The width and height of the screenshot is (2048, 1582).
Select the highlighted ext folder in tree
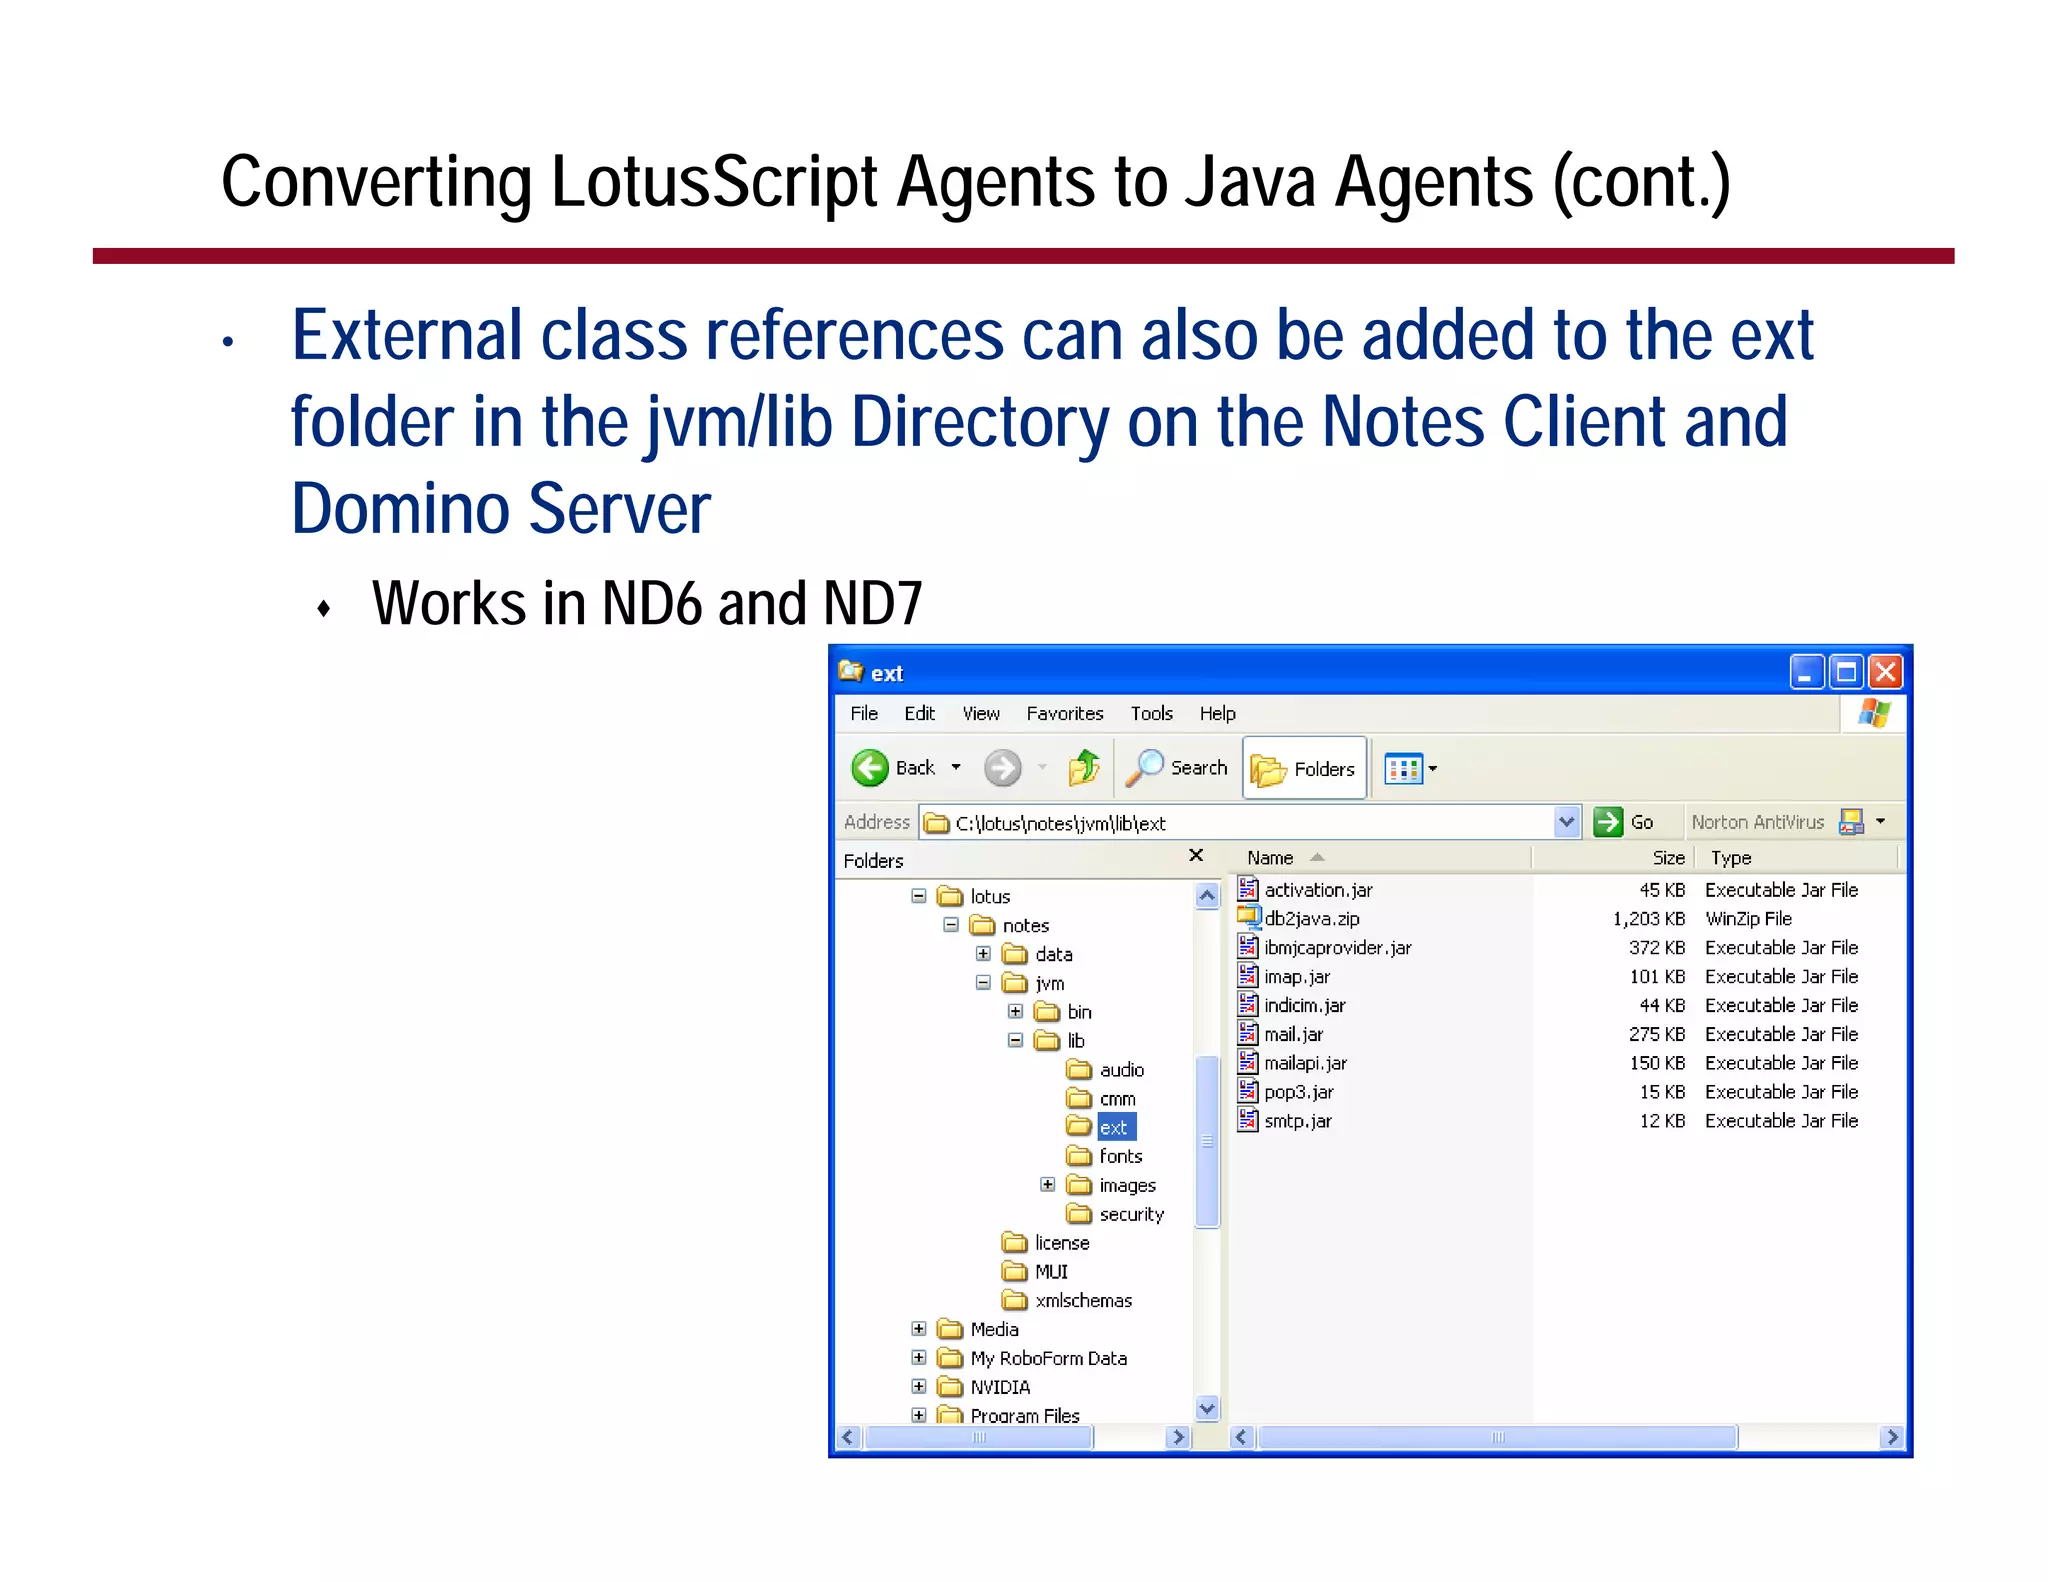click(x=1100, y=1127)
